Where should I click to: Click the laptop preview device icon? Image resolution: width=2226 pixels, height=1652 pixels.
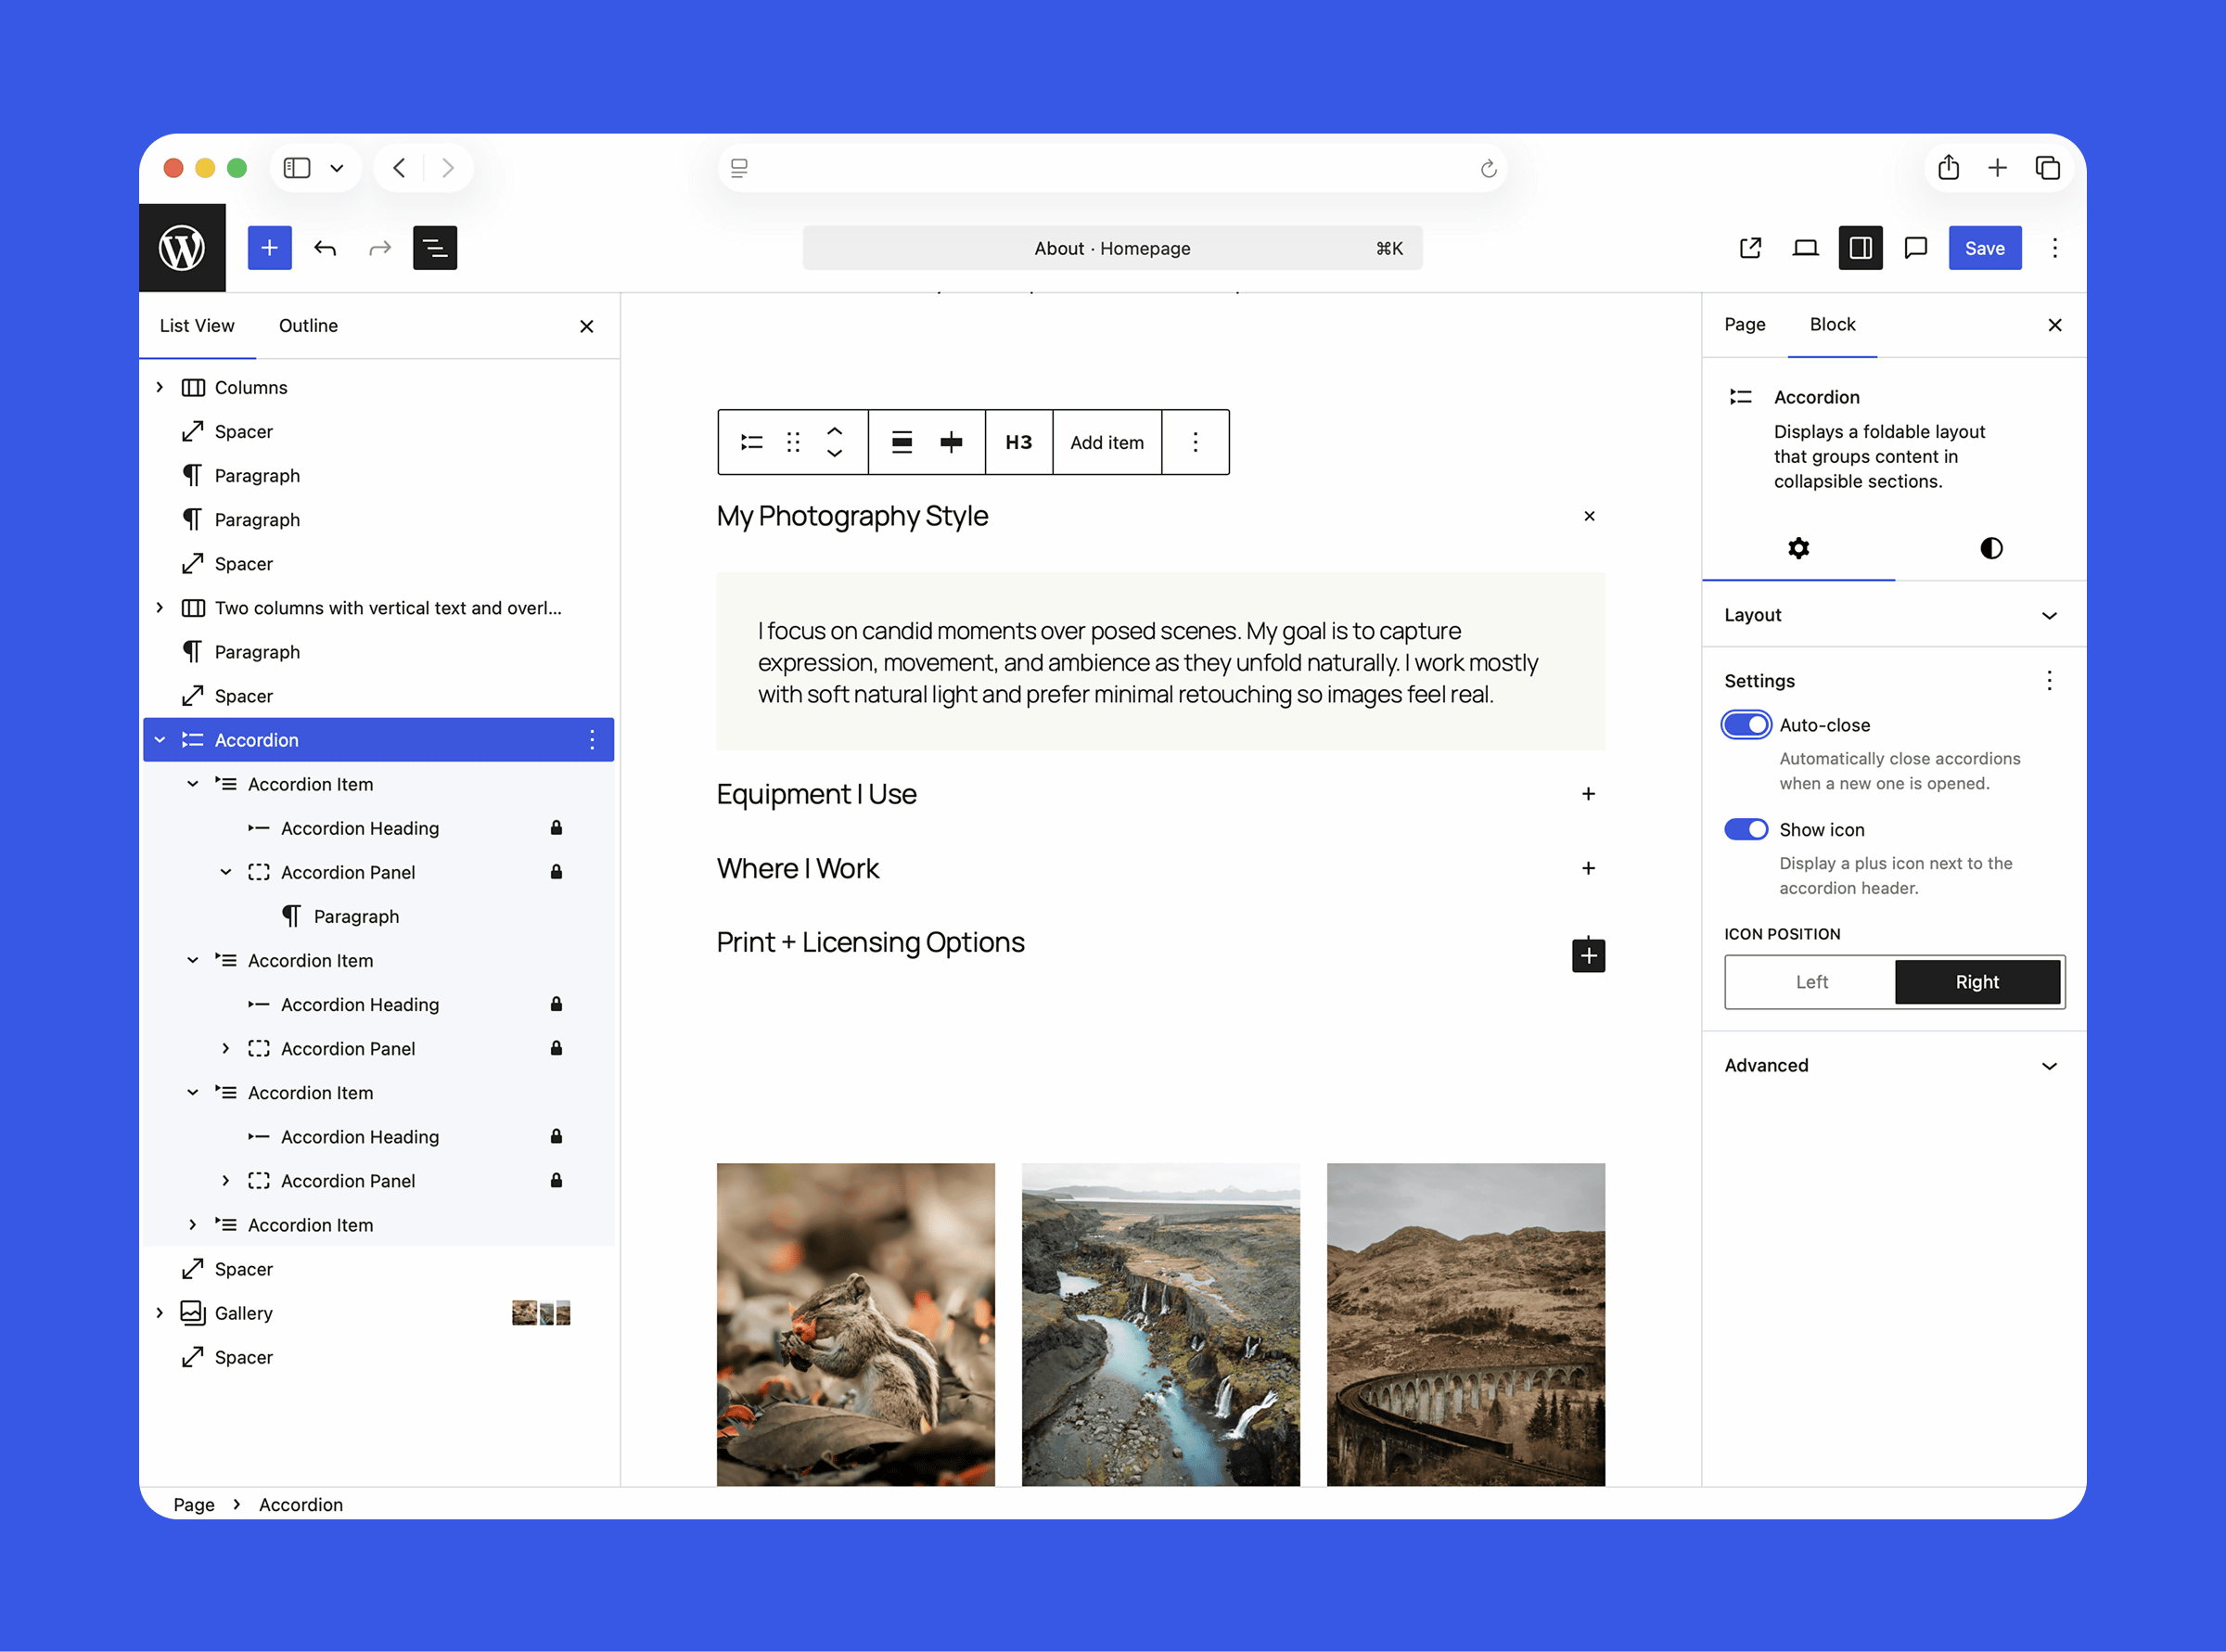click(x=1805, y=248)
